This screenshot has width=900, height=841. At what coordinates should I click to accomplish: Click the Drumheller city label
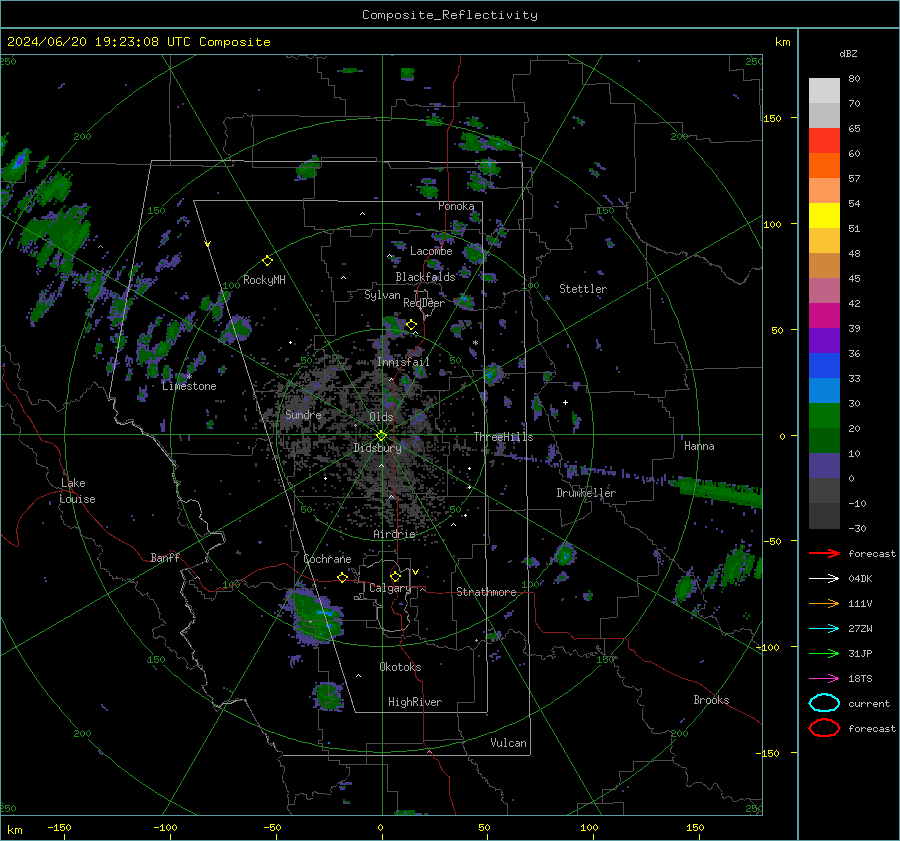coord(586,493)
